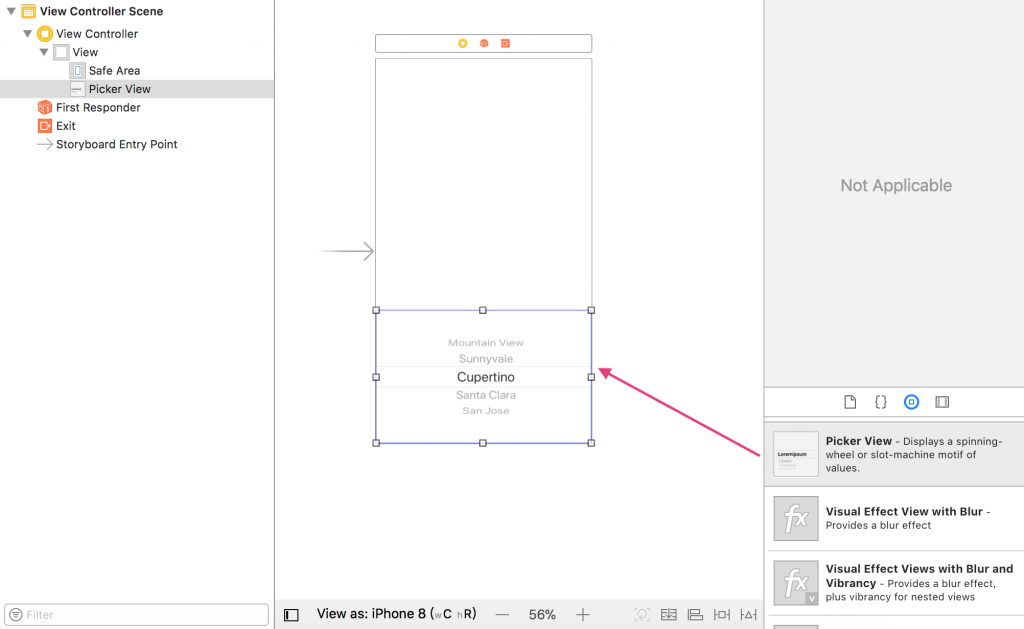
Task: Click the Exit icon in outline
Action: [x=44, y=125]
